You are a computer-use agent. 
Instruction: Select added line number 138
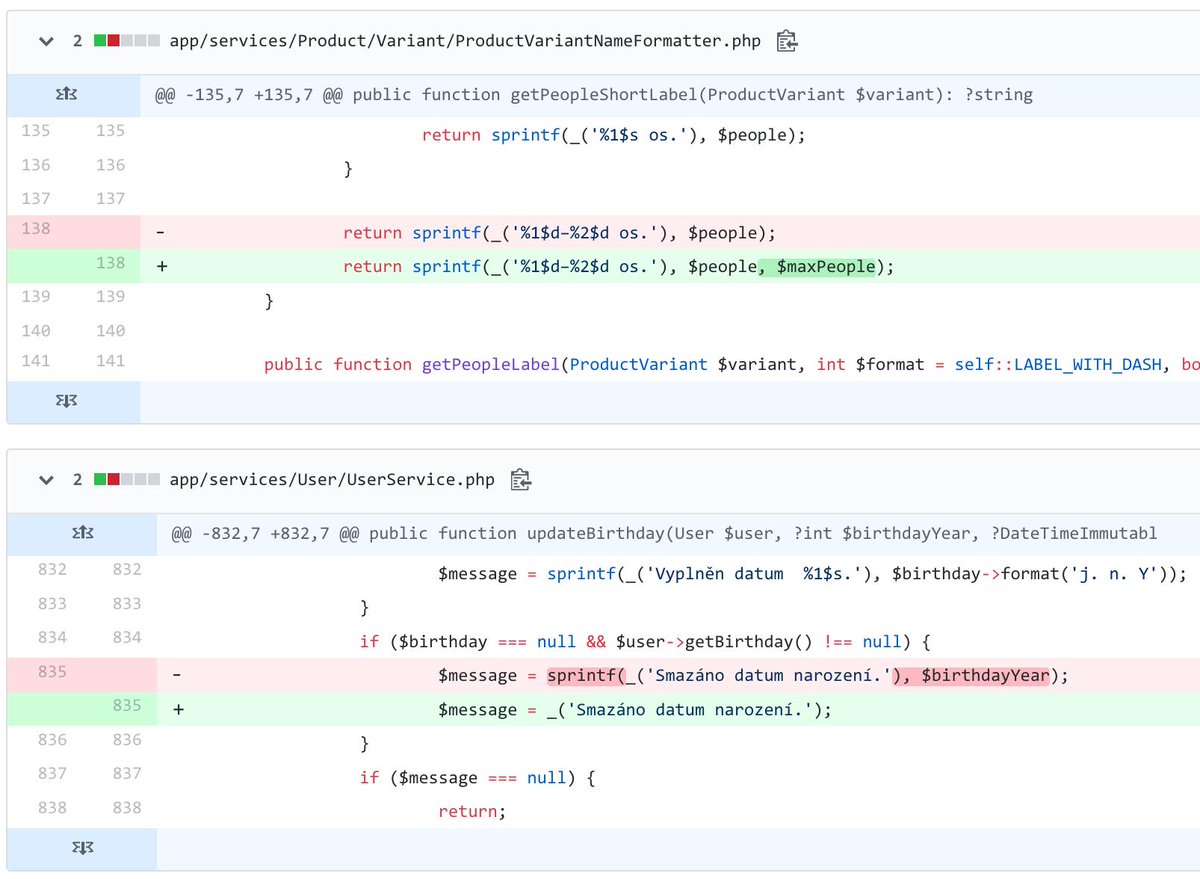pyautogui.click(x=110, y=263)
